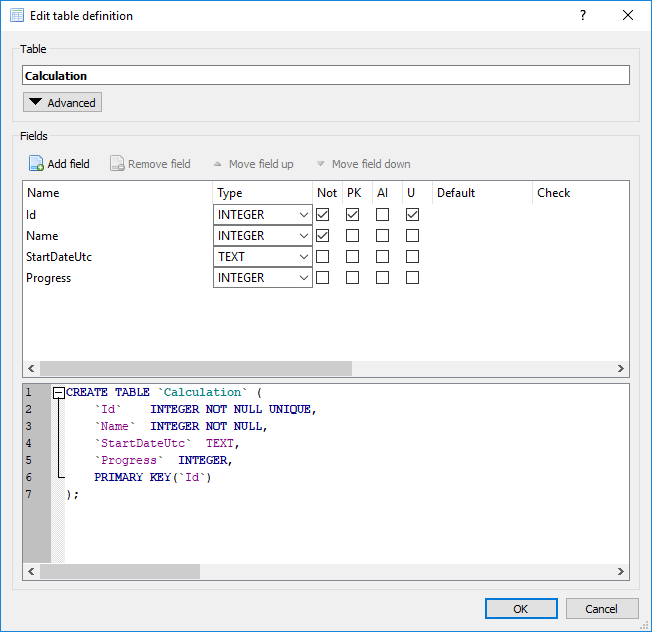Viewport: 652px width, 632px height.
Task: Click the `Name` INTEGER NOT NULL line
Action: click(181, 426)
